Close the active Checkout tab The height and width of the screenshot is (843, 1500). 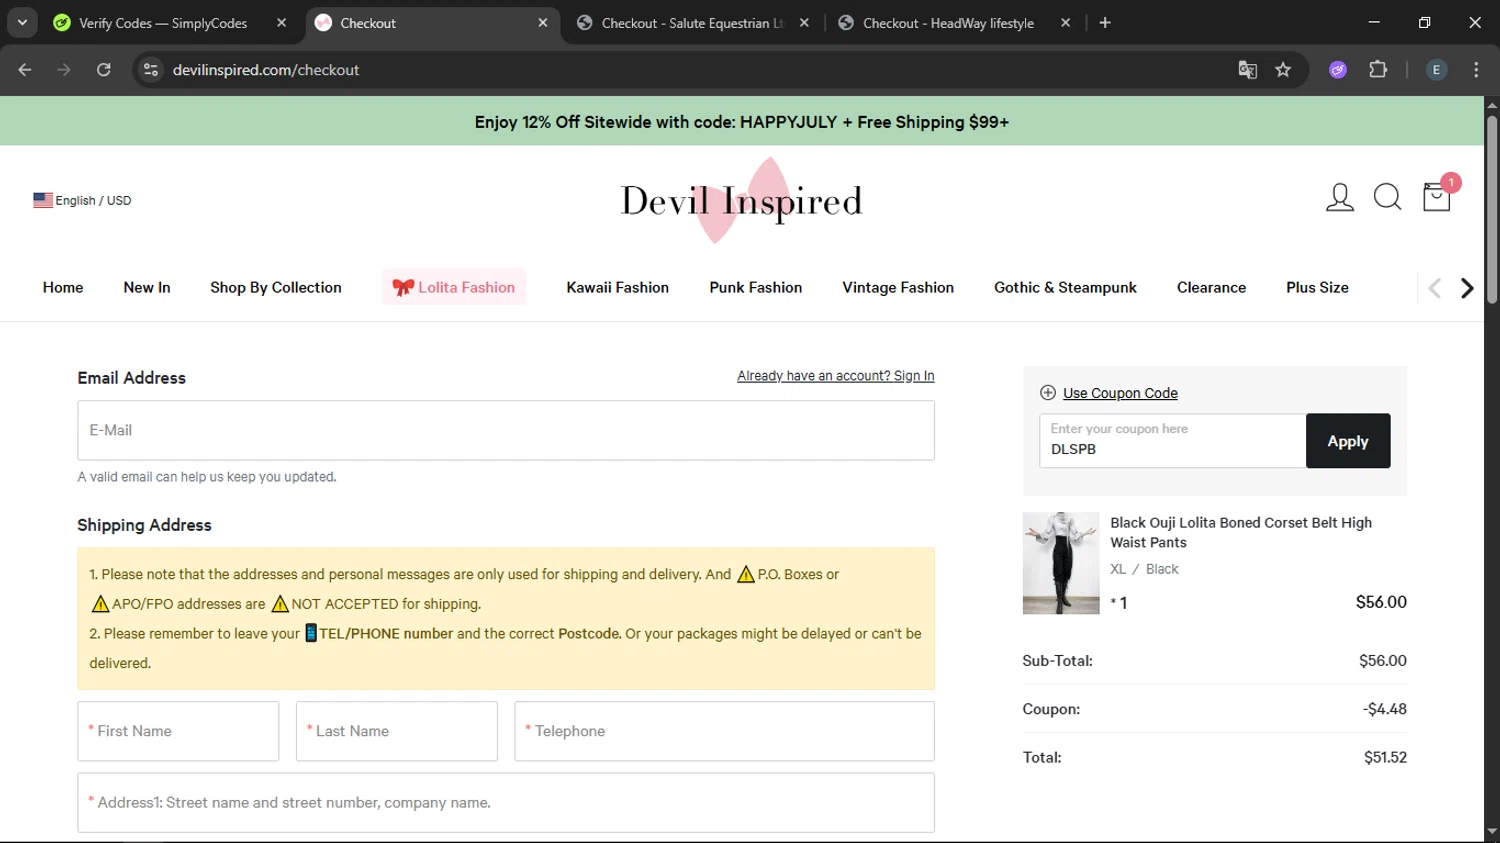(x=543, y=23)
